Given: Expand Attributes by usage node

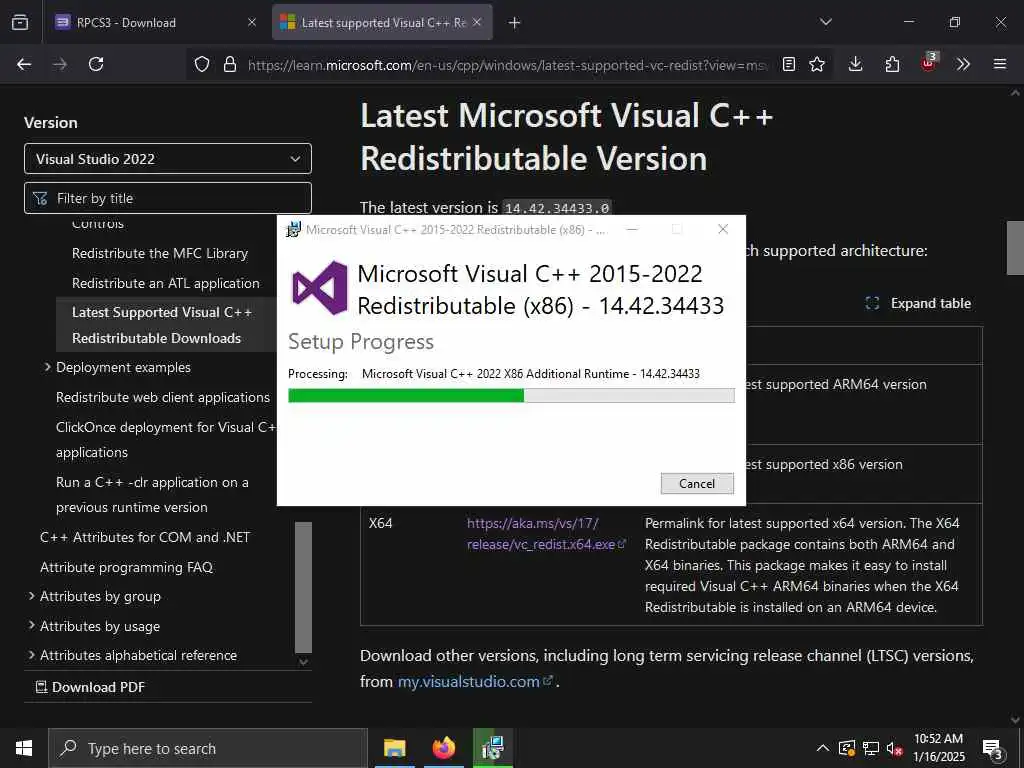Looking at the screenshot, I should point(31,626).
